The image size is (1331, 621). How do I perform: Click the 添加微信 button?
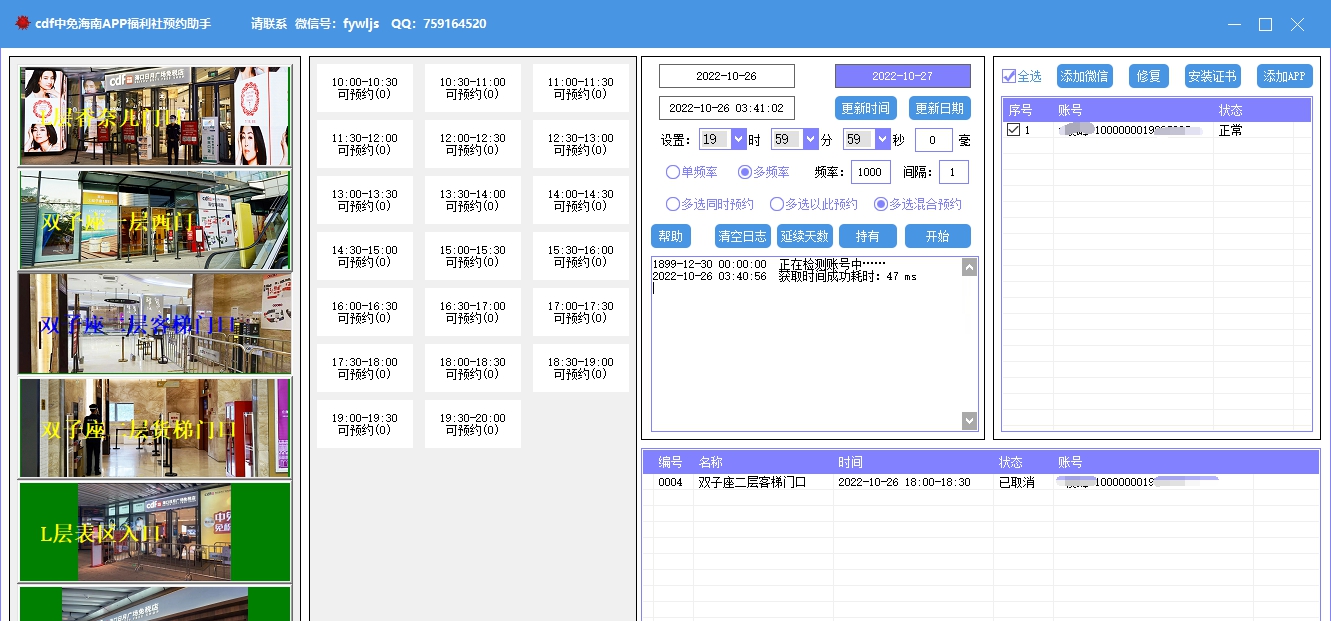coord(1084,75)
